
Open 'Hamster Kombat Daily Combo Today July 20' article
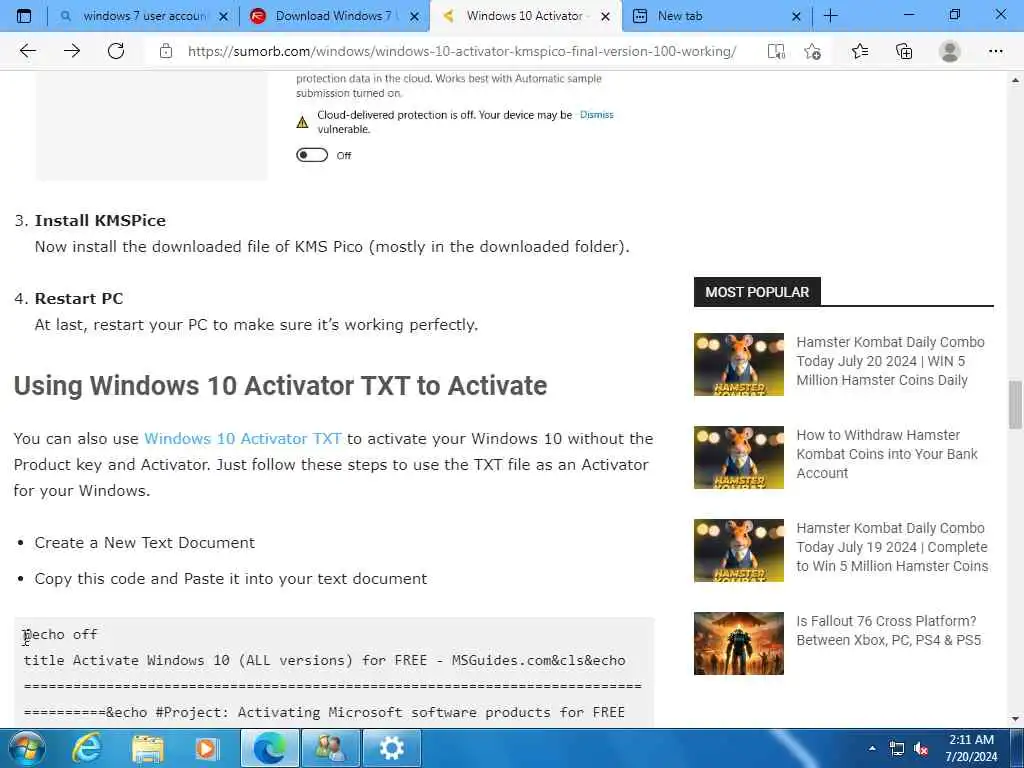coord(890,360)
